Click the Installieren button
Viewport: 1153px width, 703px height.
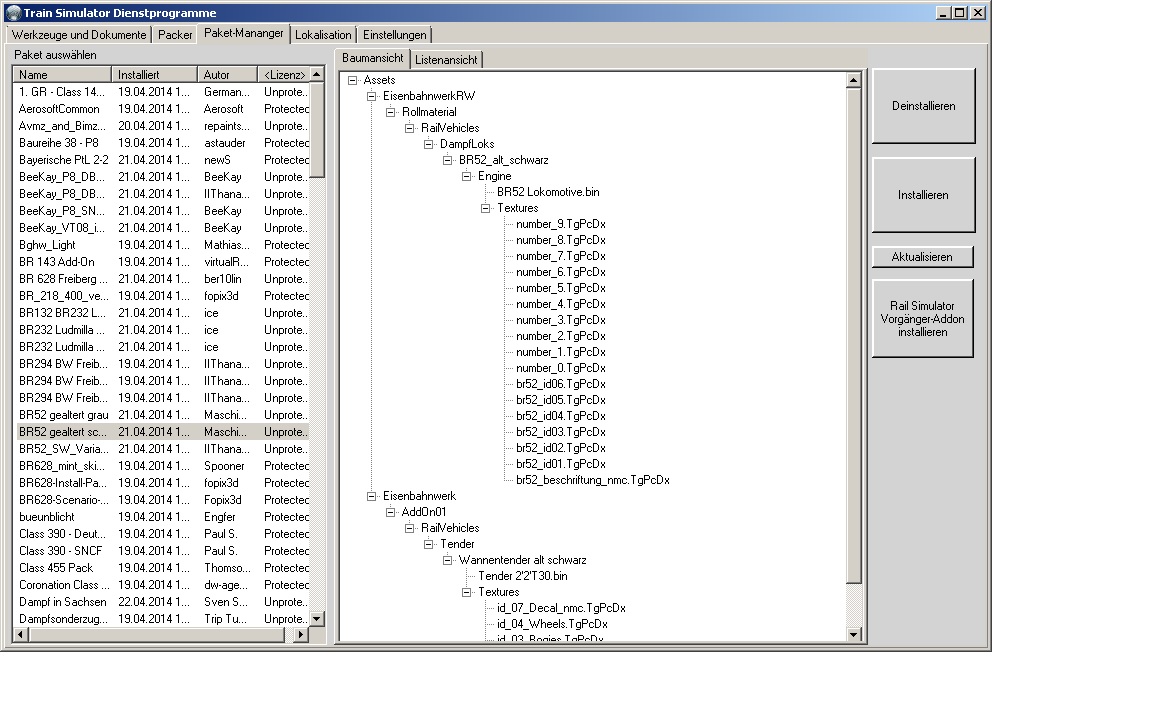tap(924, 195)
